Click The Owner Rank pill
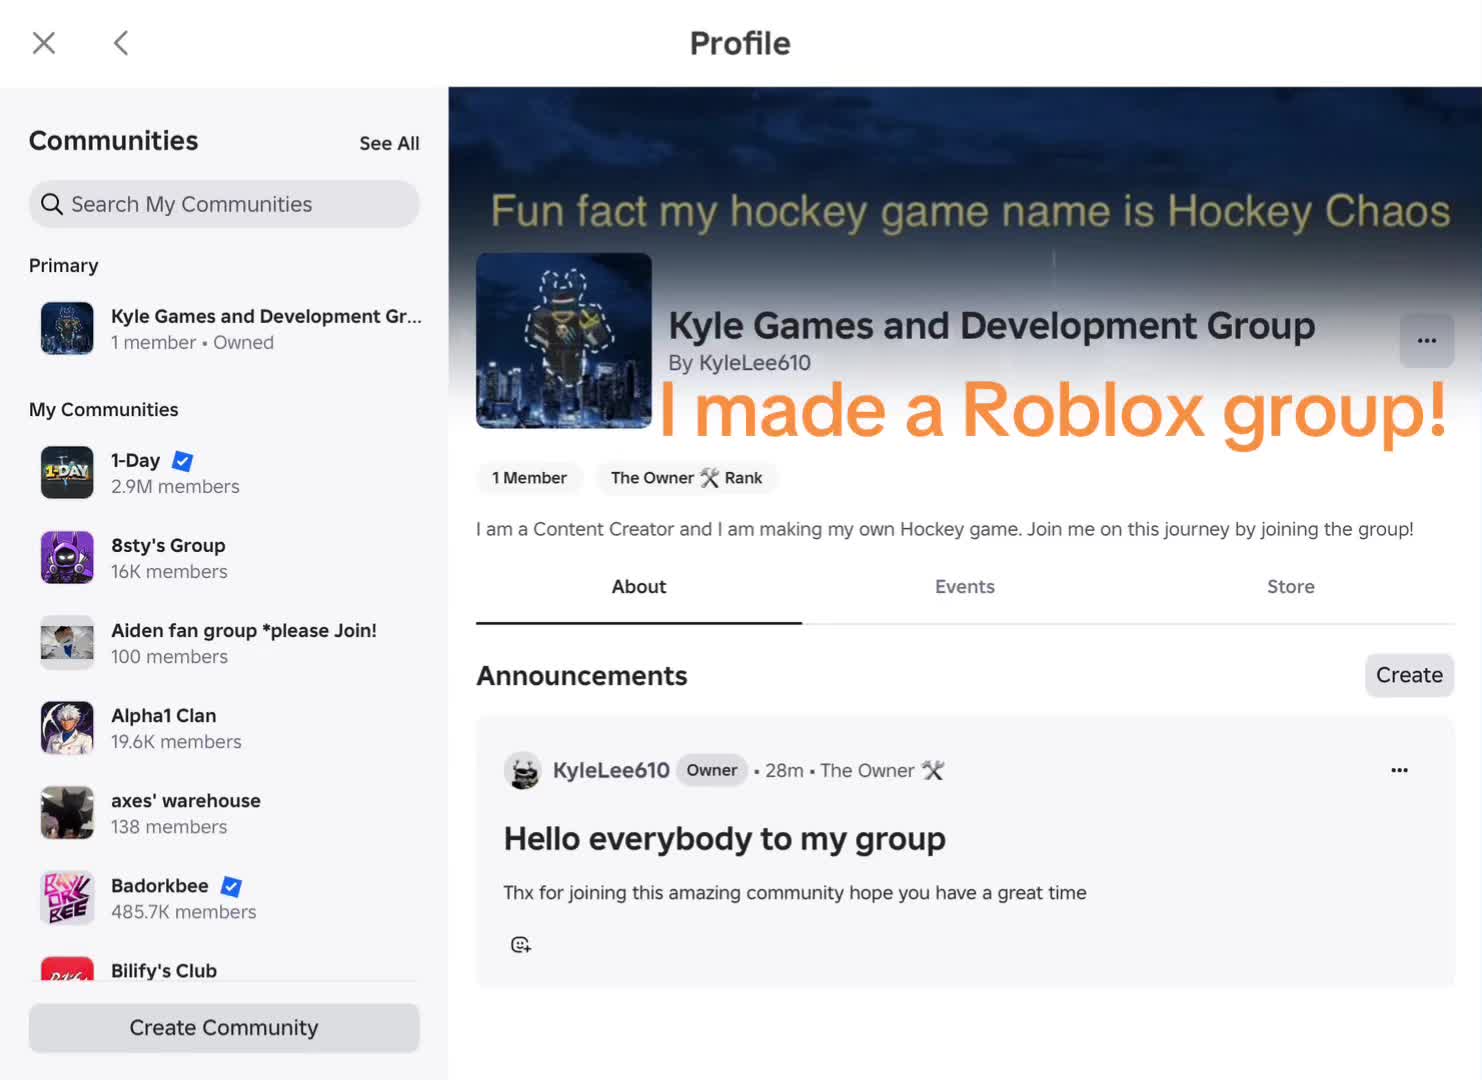Viewport: 1482px width, 1080px height. (686, 478)
